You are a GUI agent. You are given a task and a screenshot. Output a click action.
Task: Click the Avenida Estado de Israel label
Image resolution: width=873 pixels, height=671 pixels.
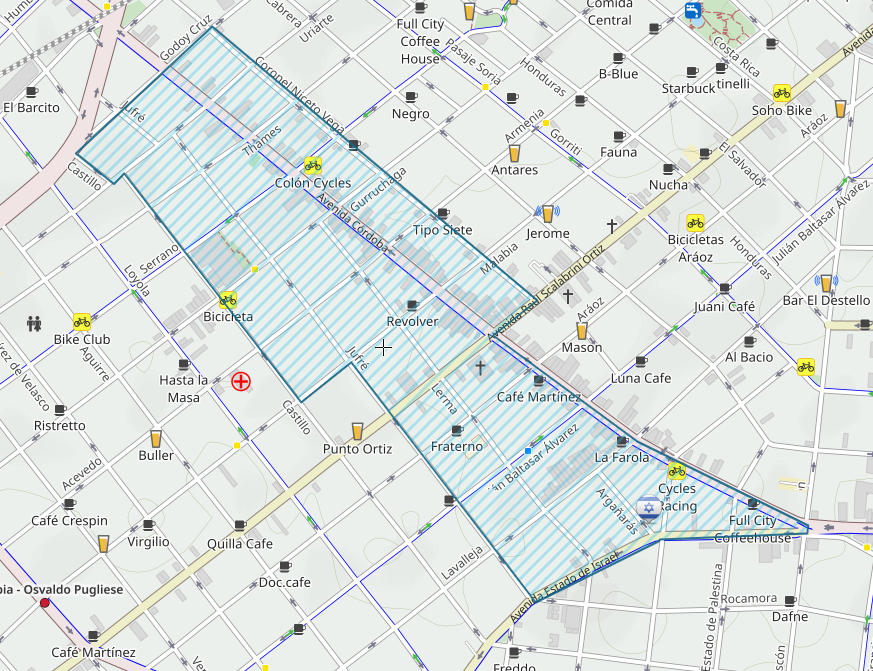pos(563,586)
